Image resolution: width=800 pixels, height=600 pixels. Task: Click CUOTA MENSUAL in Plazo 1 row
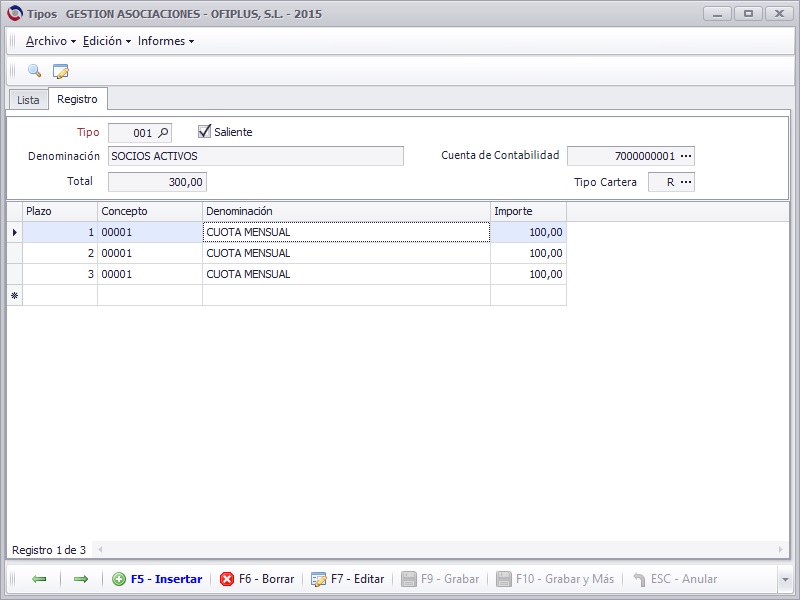click(x=346, y=232)
